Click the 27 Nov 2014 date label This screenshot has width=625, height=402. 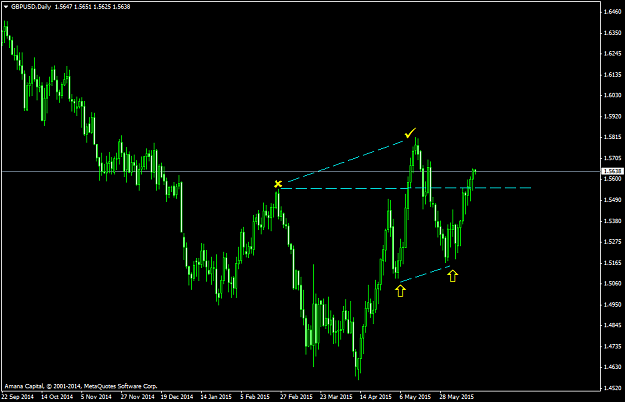(x=138, y=397)
